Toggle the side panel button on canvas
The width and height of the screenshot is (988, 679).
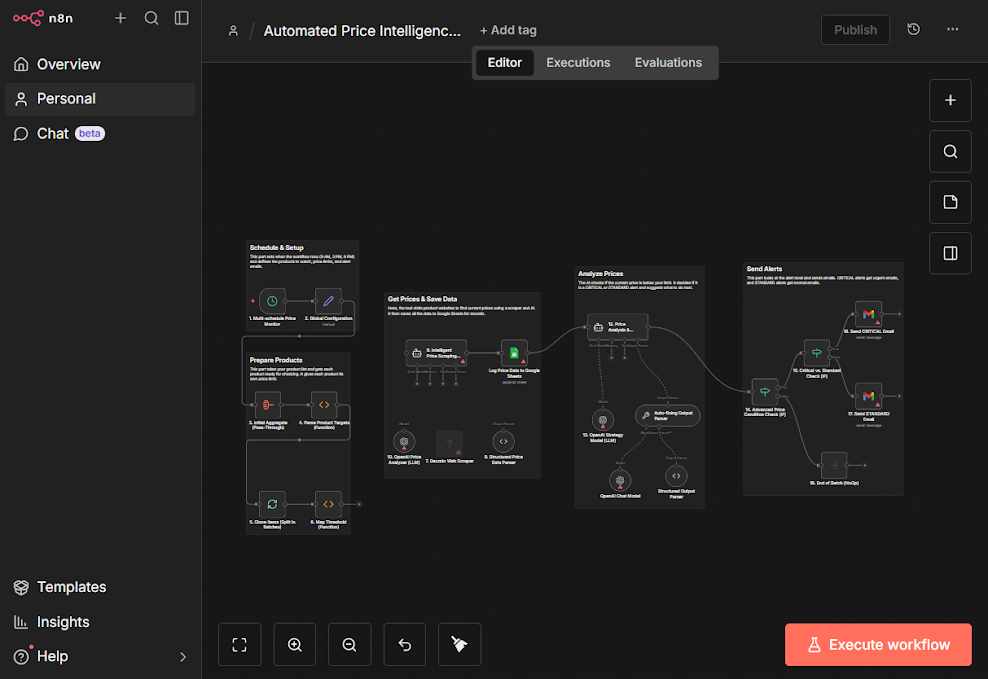click(x=950, y=254)
